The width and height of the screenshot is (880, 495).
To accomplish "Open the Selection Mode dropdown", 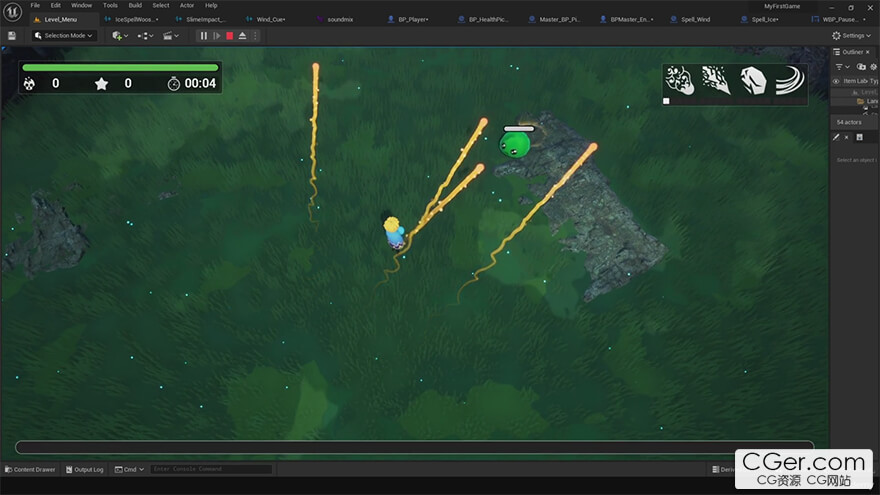I will [63, 35].
